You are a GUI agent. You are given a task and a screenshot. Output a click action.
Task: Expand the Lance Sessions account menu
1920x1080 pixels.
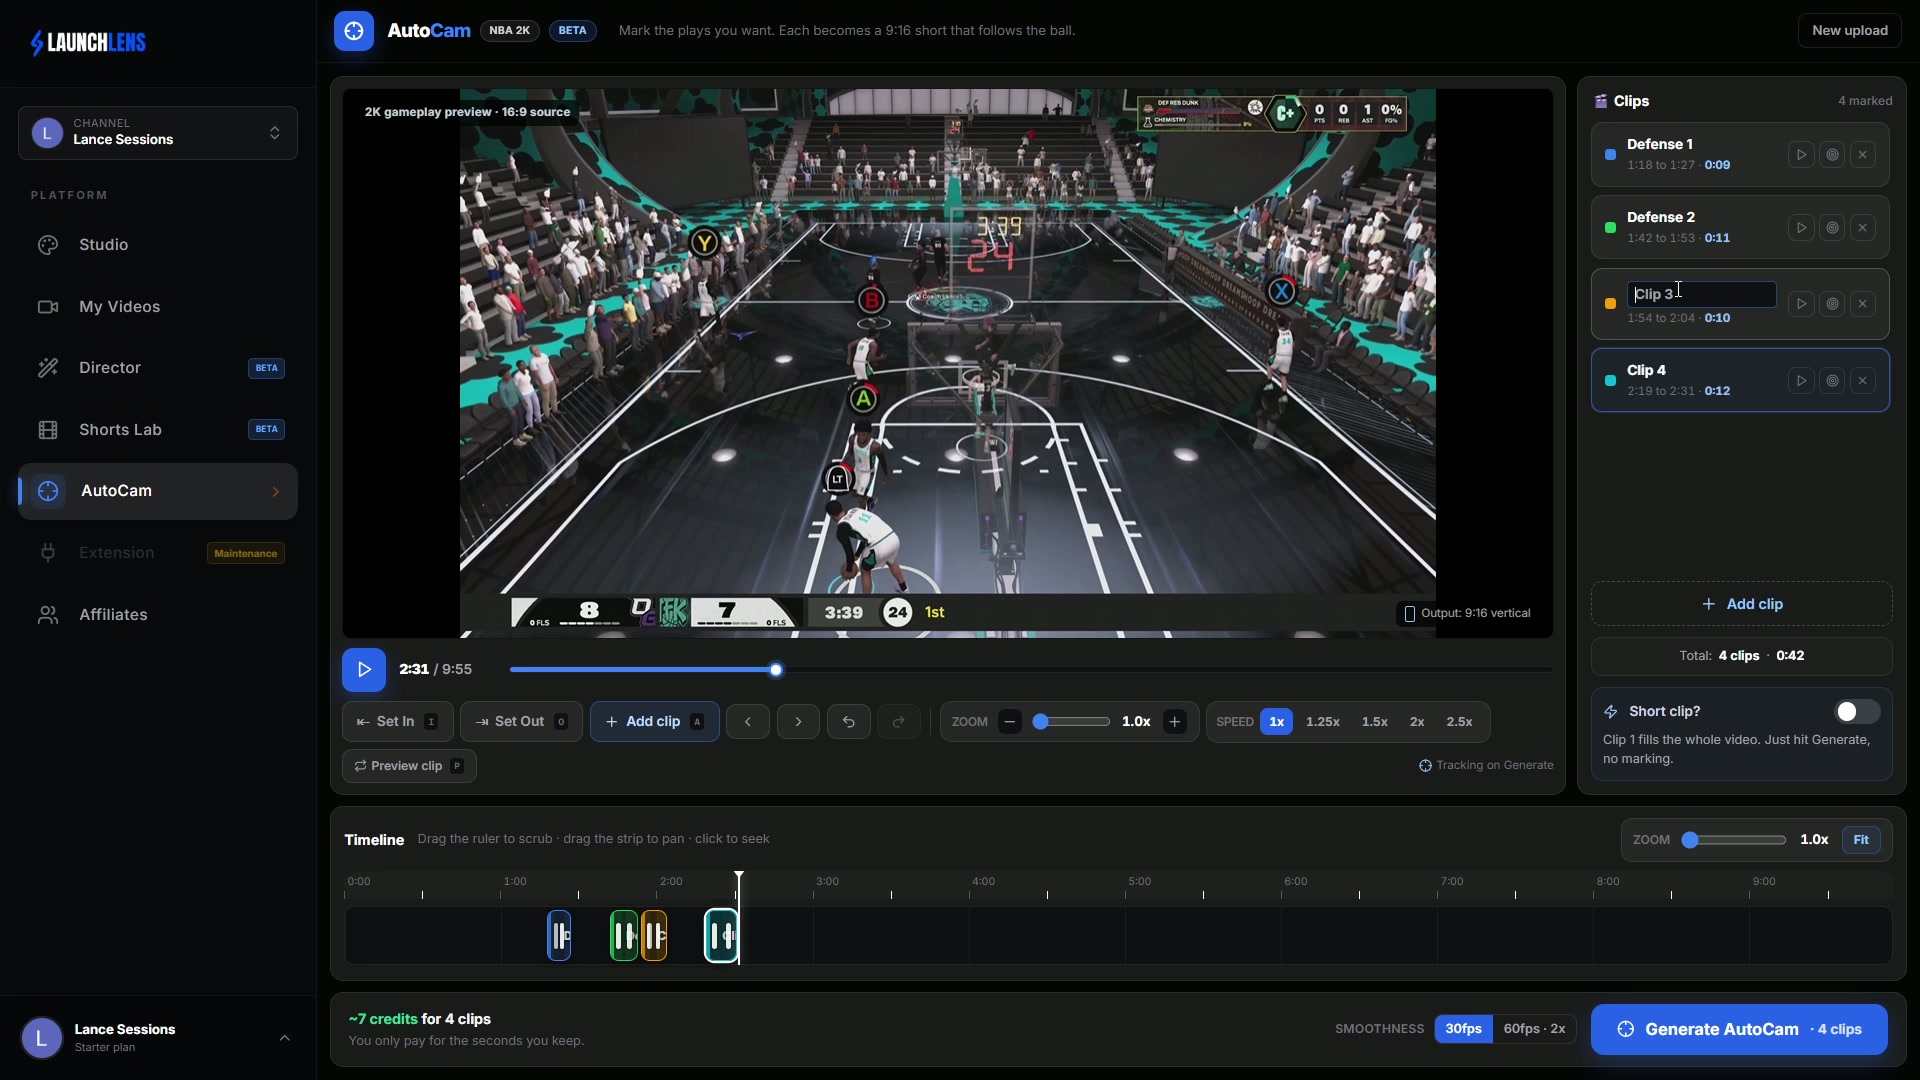tap(158, 1038)
